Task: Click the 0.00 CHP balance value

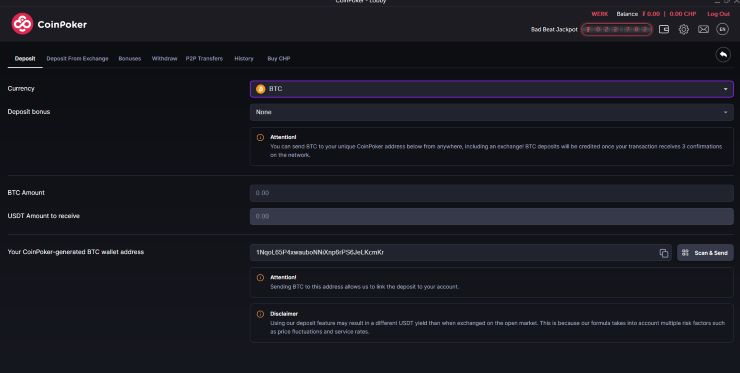Action: [x=683, y=14]
